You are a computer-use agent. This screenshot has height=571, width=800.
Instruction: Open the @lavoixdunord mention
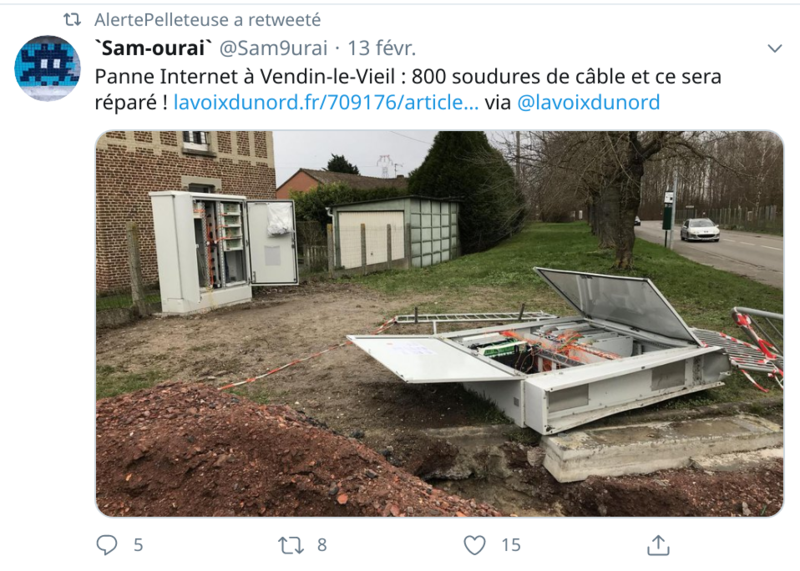588,102
